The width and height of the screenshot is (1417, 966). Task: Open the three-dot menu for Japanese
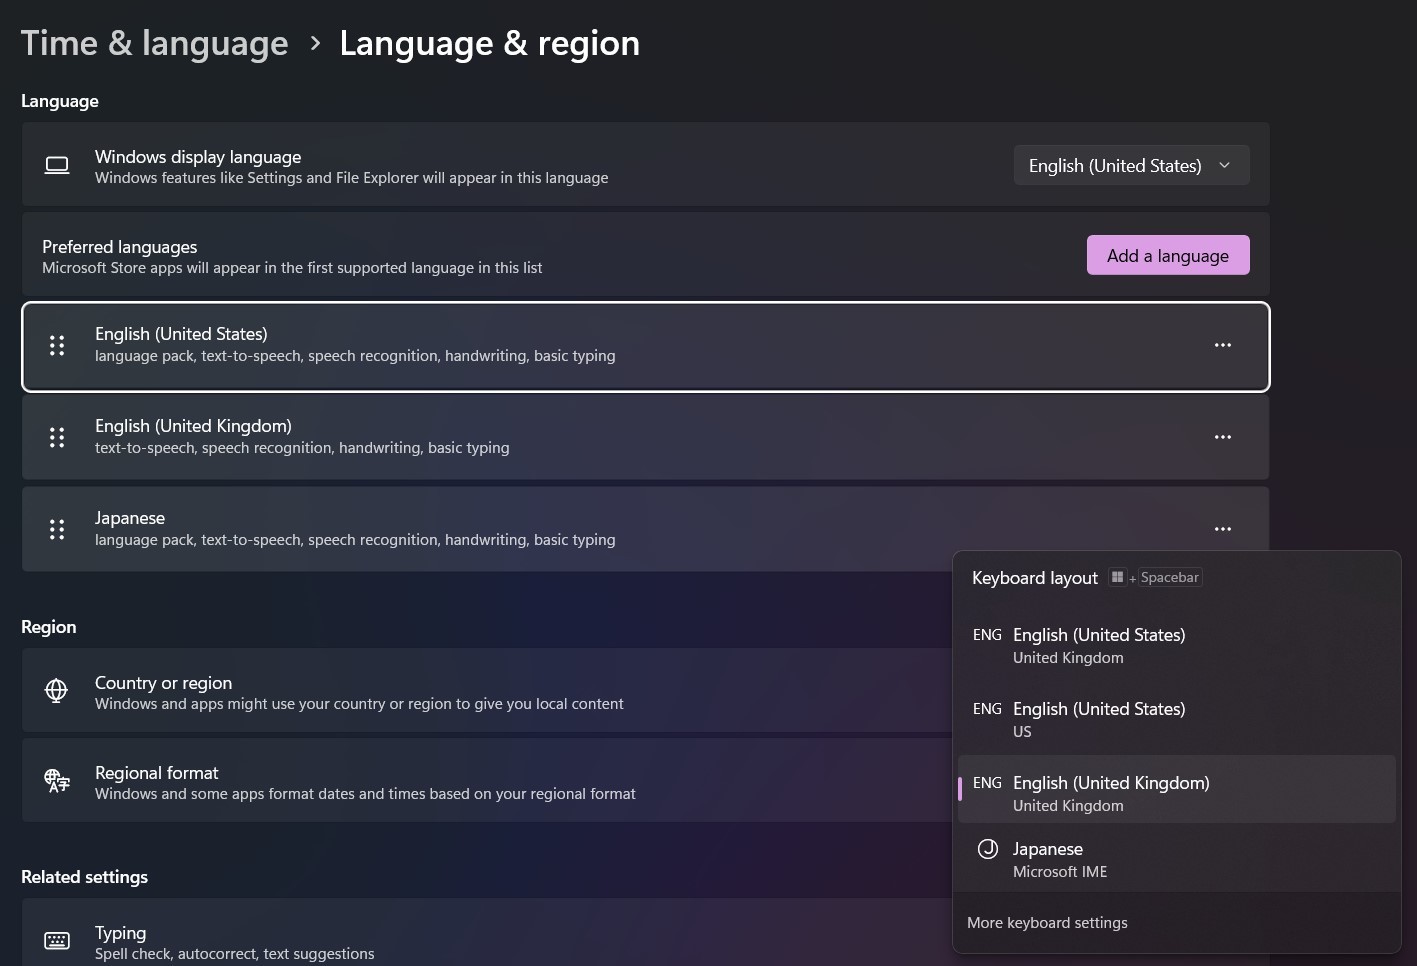click(x=1222, y=529)
